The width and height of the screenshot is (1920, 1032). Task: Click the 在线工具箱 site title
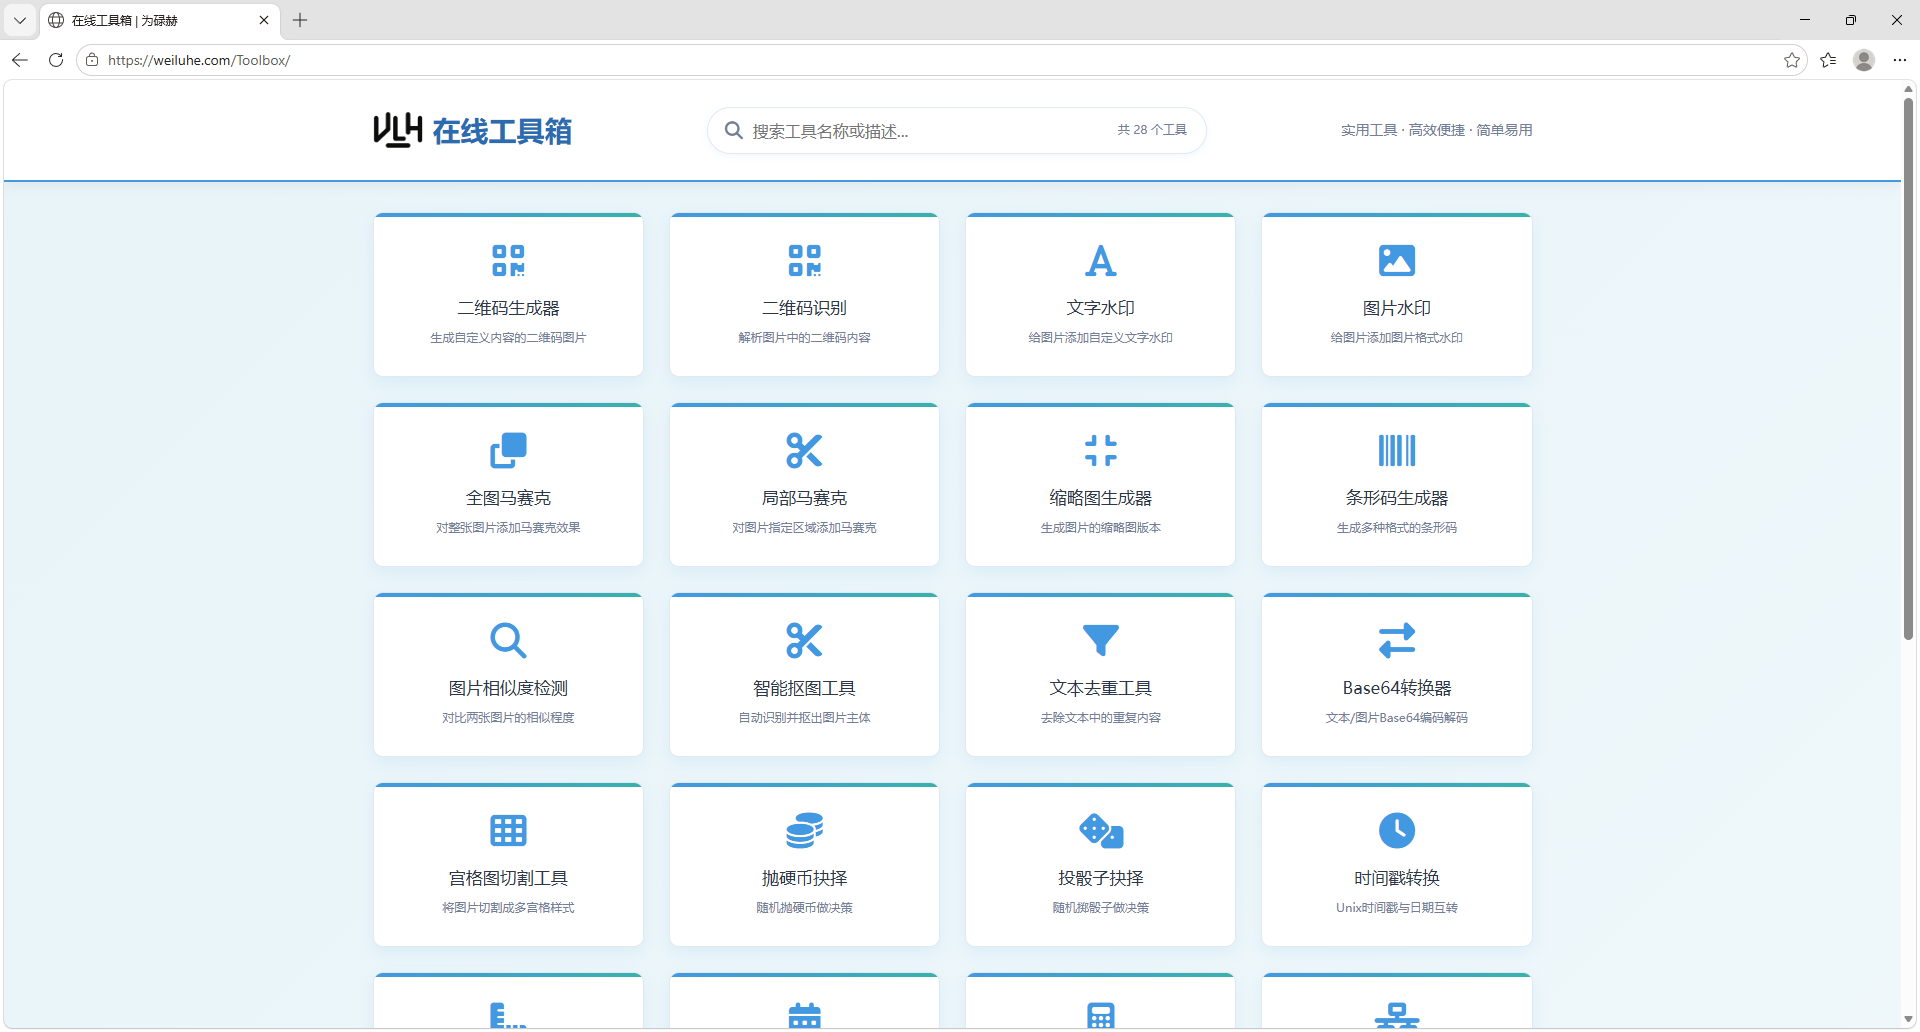502,131
